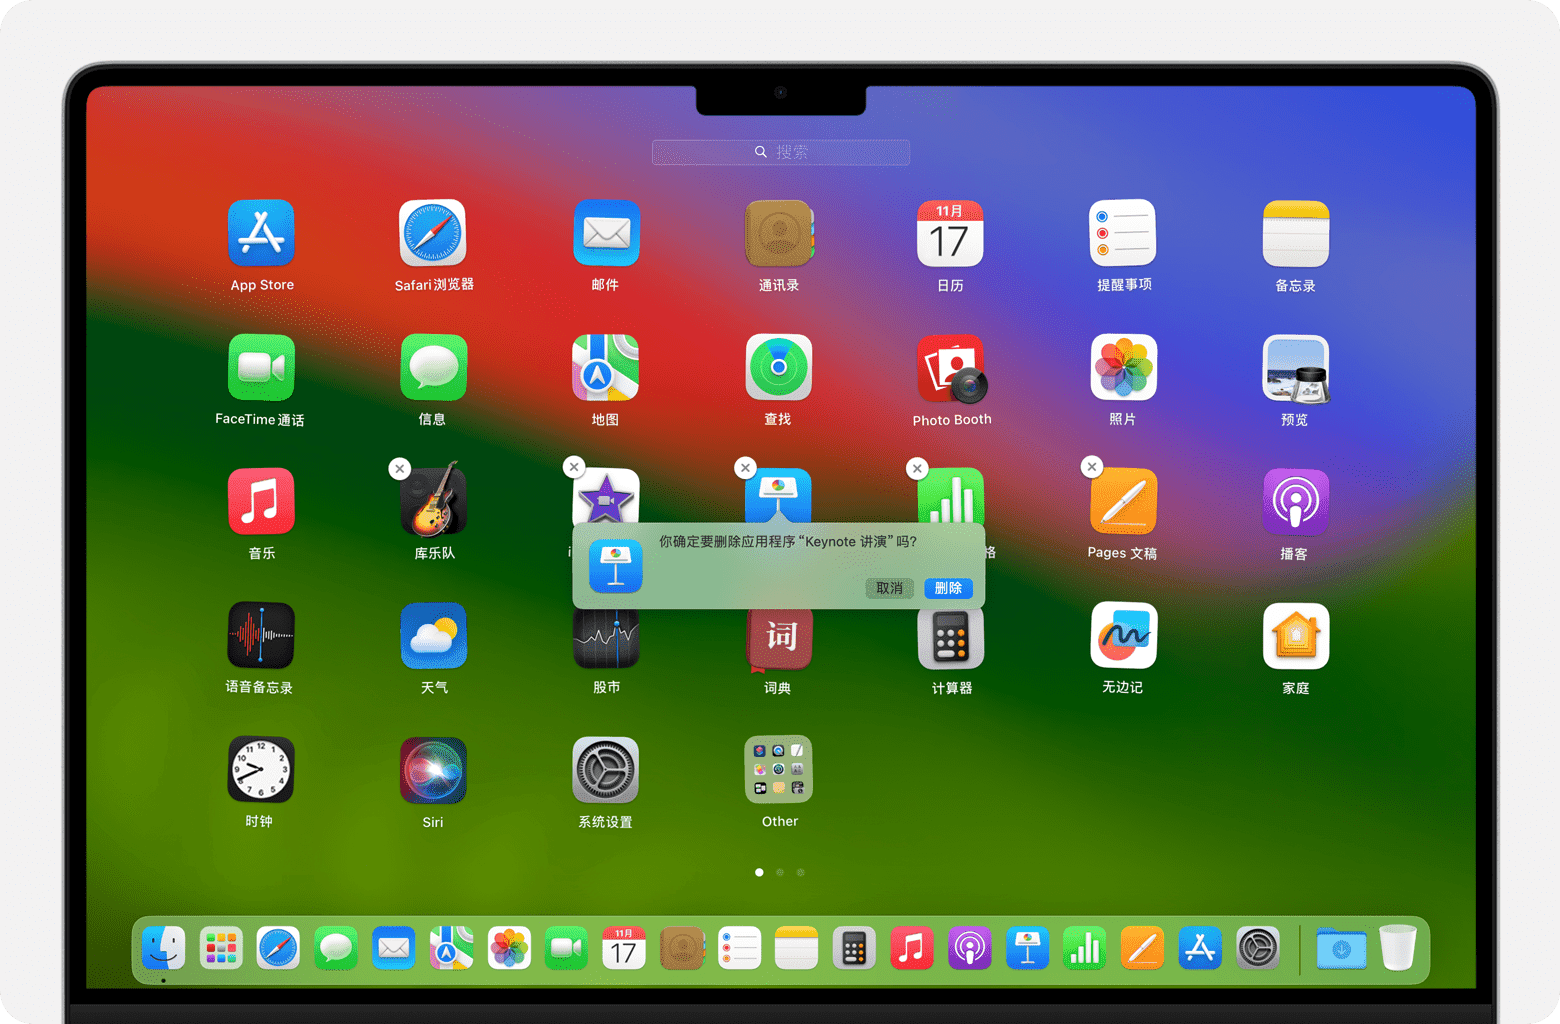This screenshot has height=1024, width=1560.
Task: Open 股市 app in Launchpad
Action: coord(606,640)
